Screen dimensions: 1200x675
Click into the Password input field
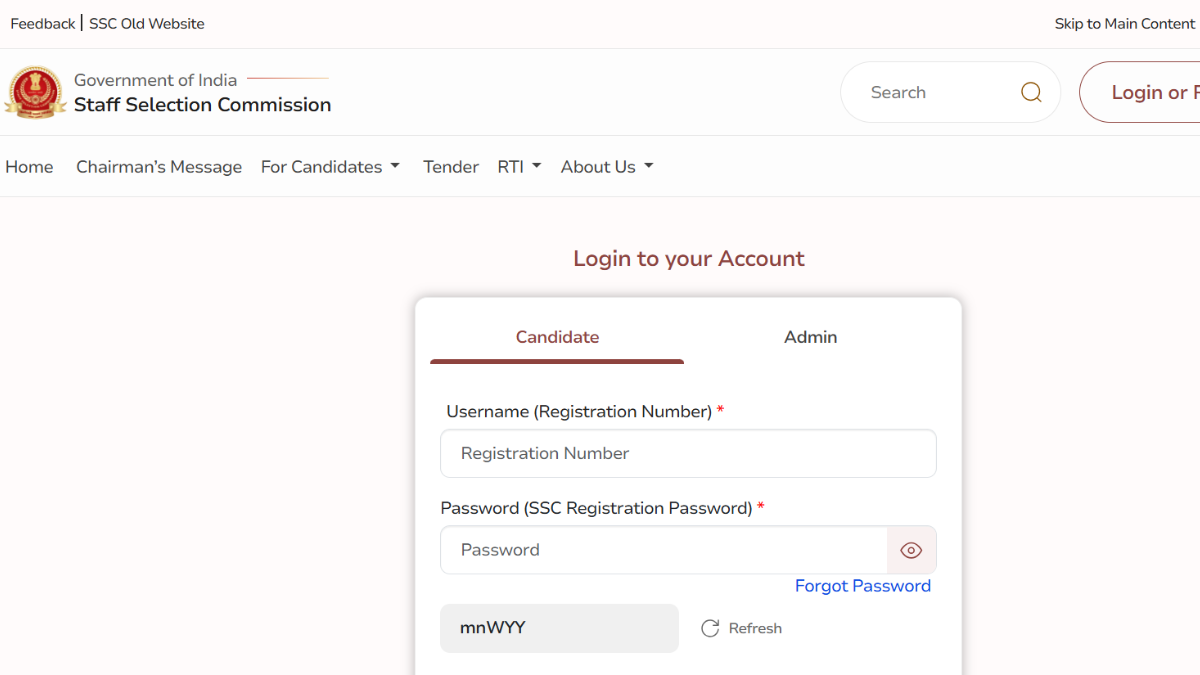[x=663, y=550]
